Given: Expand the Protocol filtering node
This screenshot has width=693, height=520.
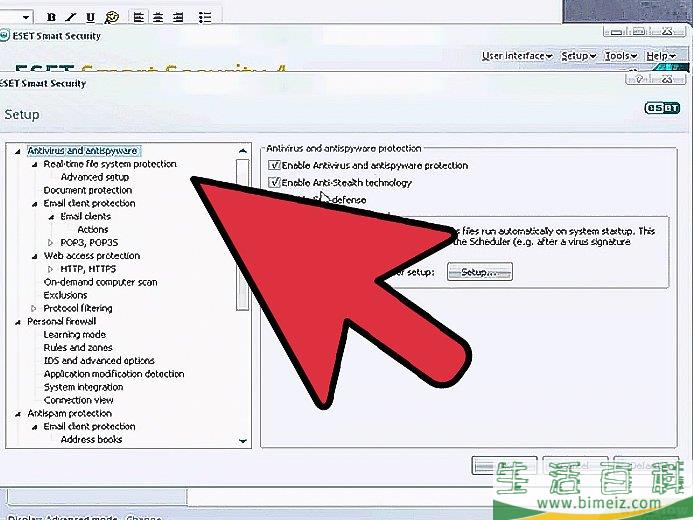Looking at the screenshot, I should (x=34, y=308).
